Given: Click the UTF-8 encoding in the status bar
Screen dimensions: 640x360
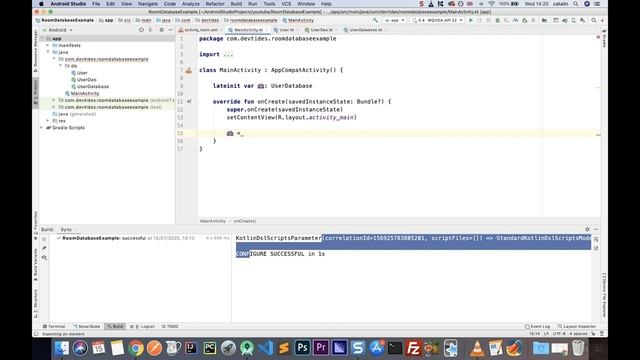Looking at the screenshot, I should (559, 333).
